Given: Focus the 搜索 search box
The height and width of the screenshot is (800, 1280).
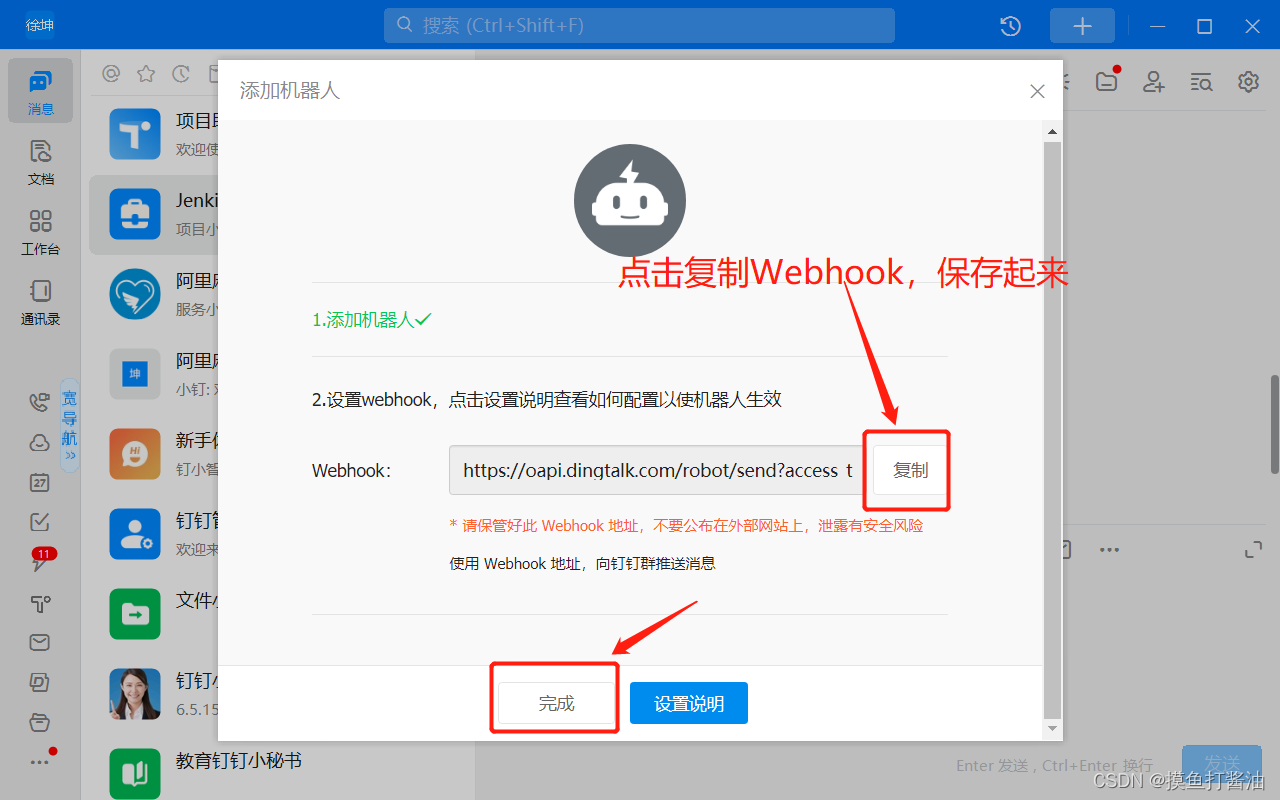Looking at the screenshot, I should point(639,25).
